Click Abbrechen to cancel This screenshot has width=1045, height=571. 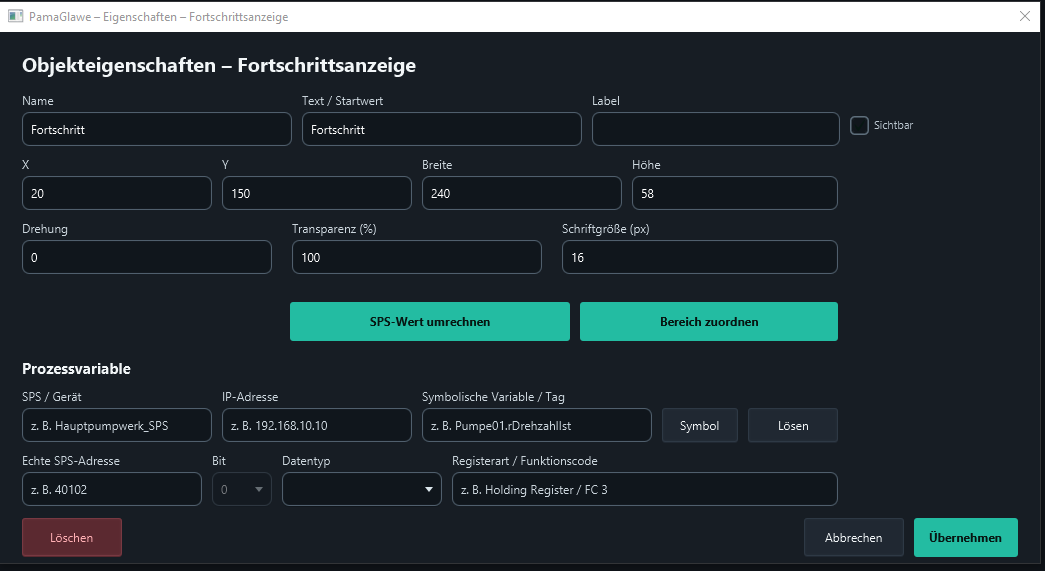pos(854,538)
